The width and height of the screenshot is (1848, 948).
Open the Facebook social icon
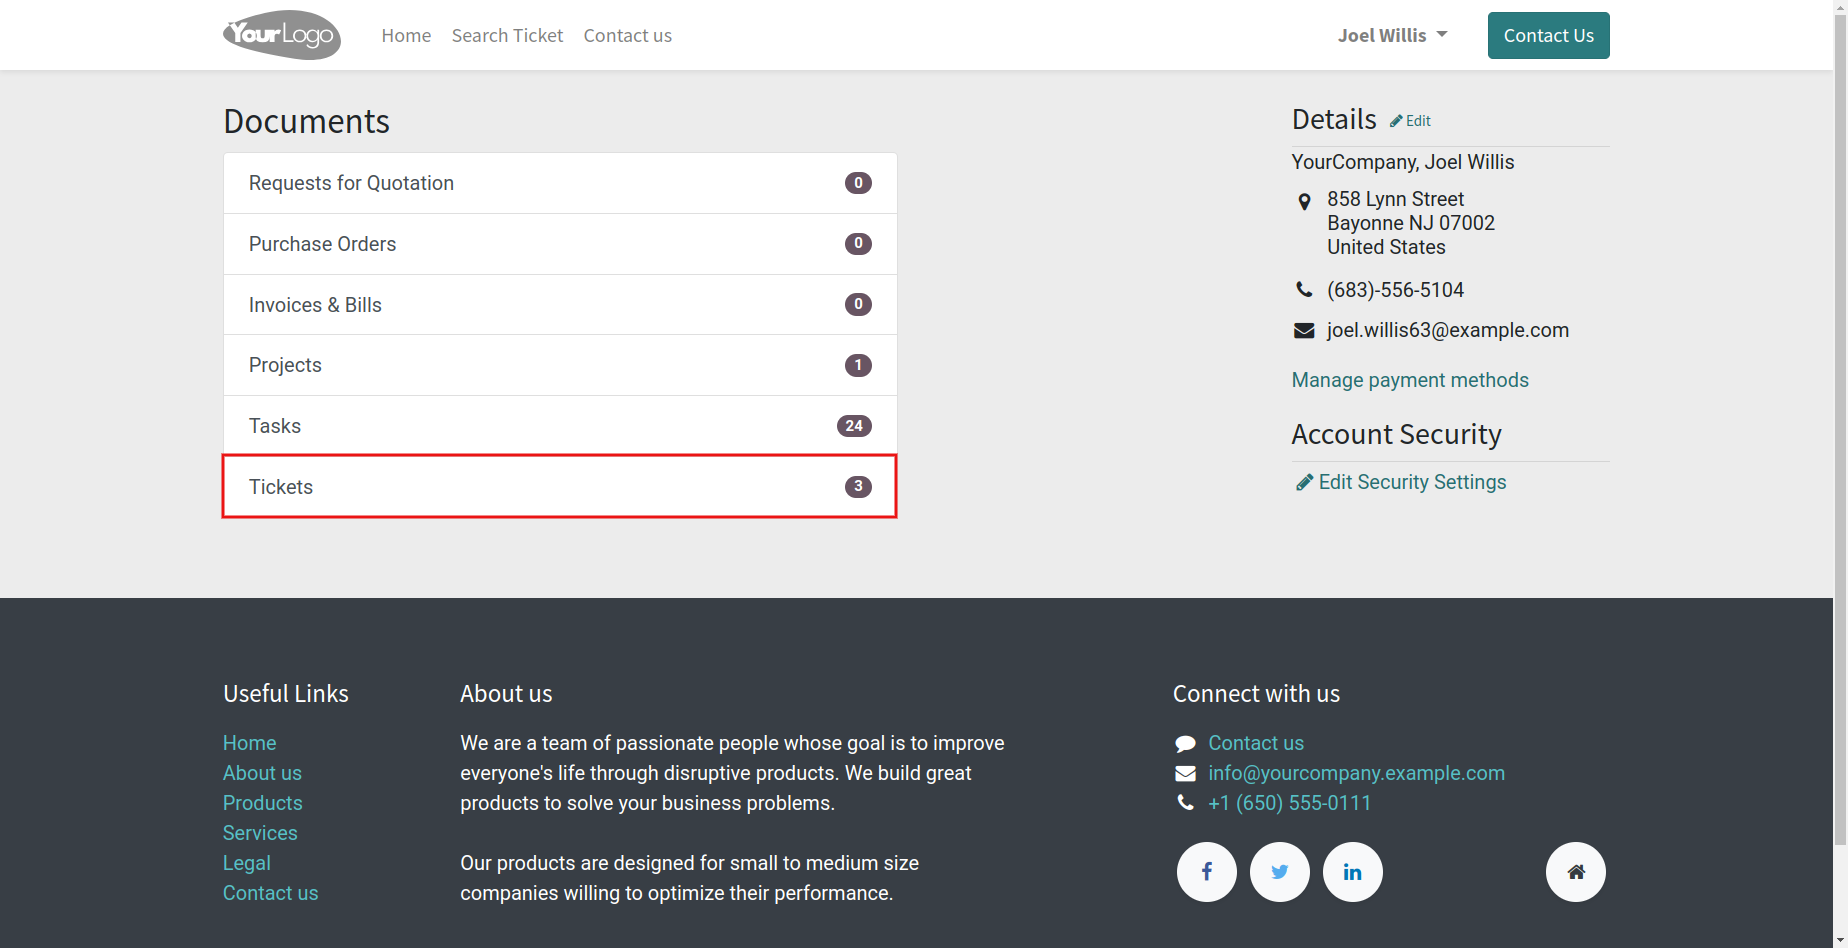click(1207, 872)
